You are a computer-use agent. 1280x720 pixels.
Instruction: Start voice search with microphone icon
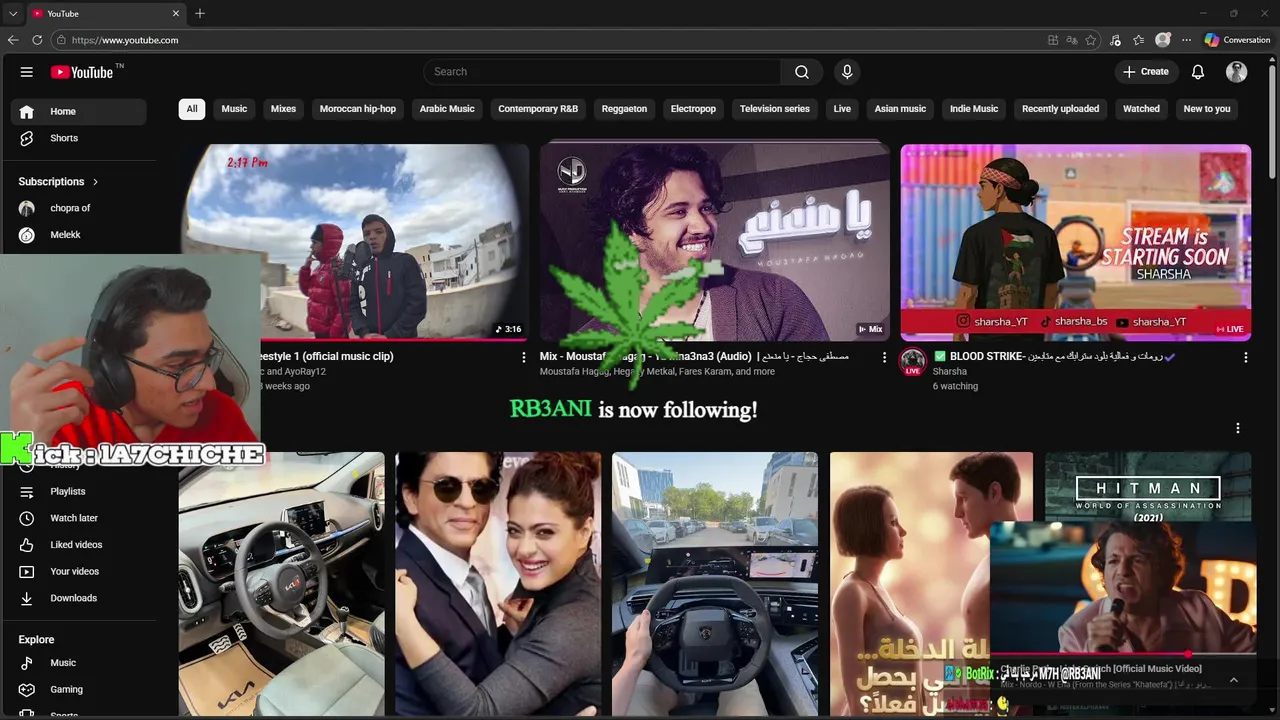pyautogui.click(x=847, y=72)
